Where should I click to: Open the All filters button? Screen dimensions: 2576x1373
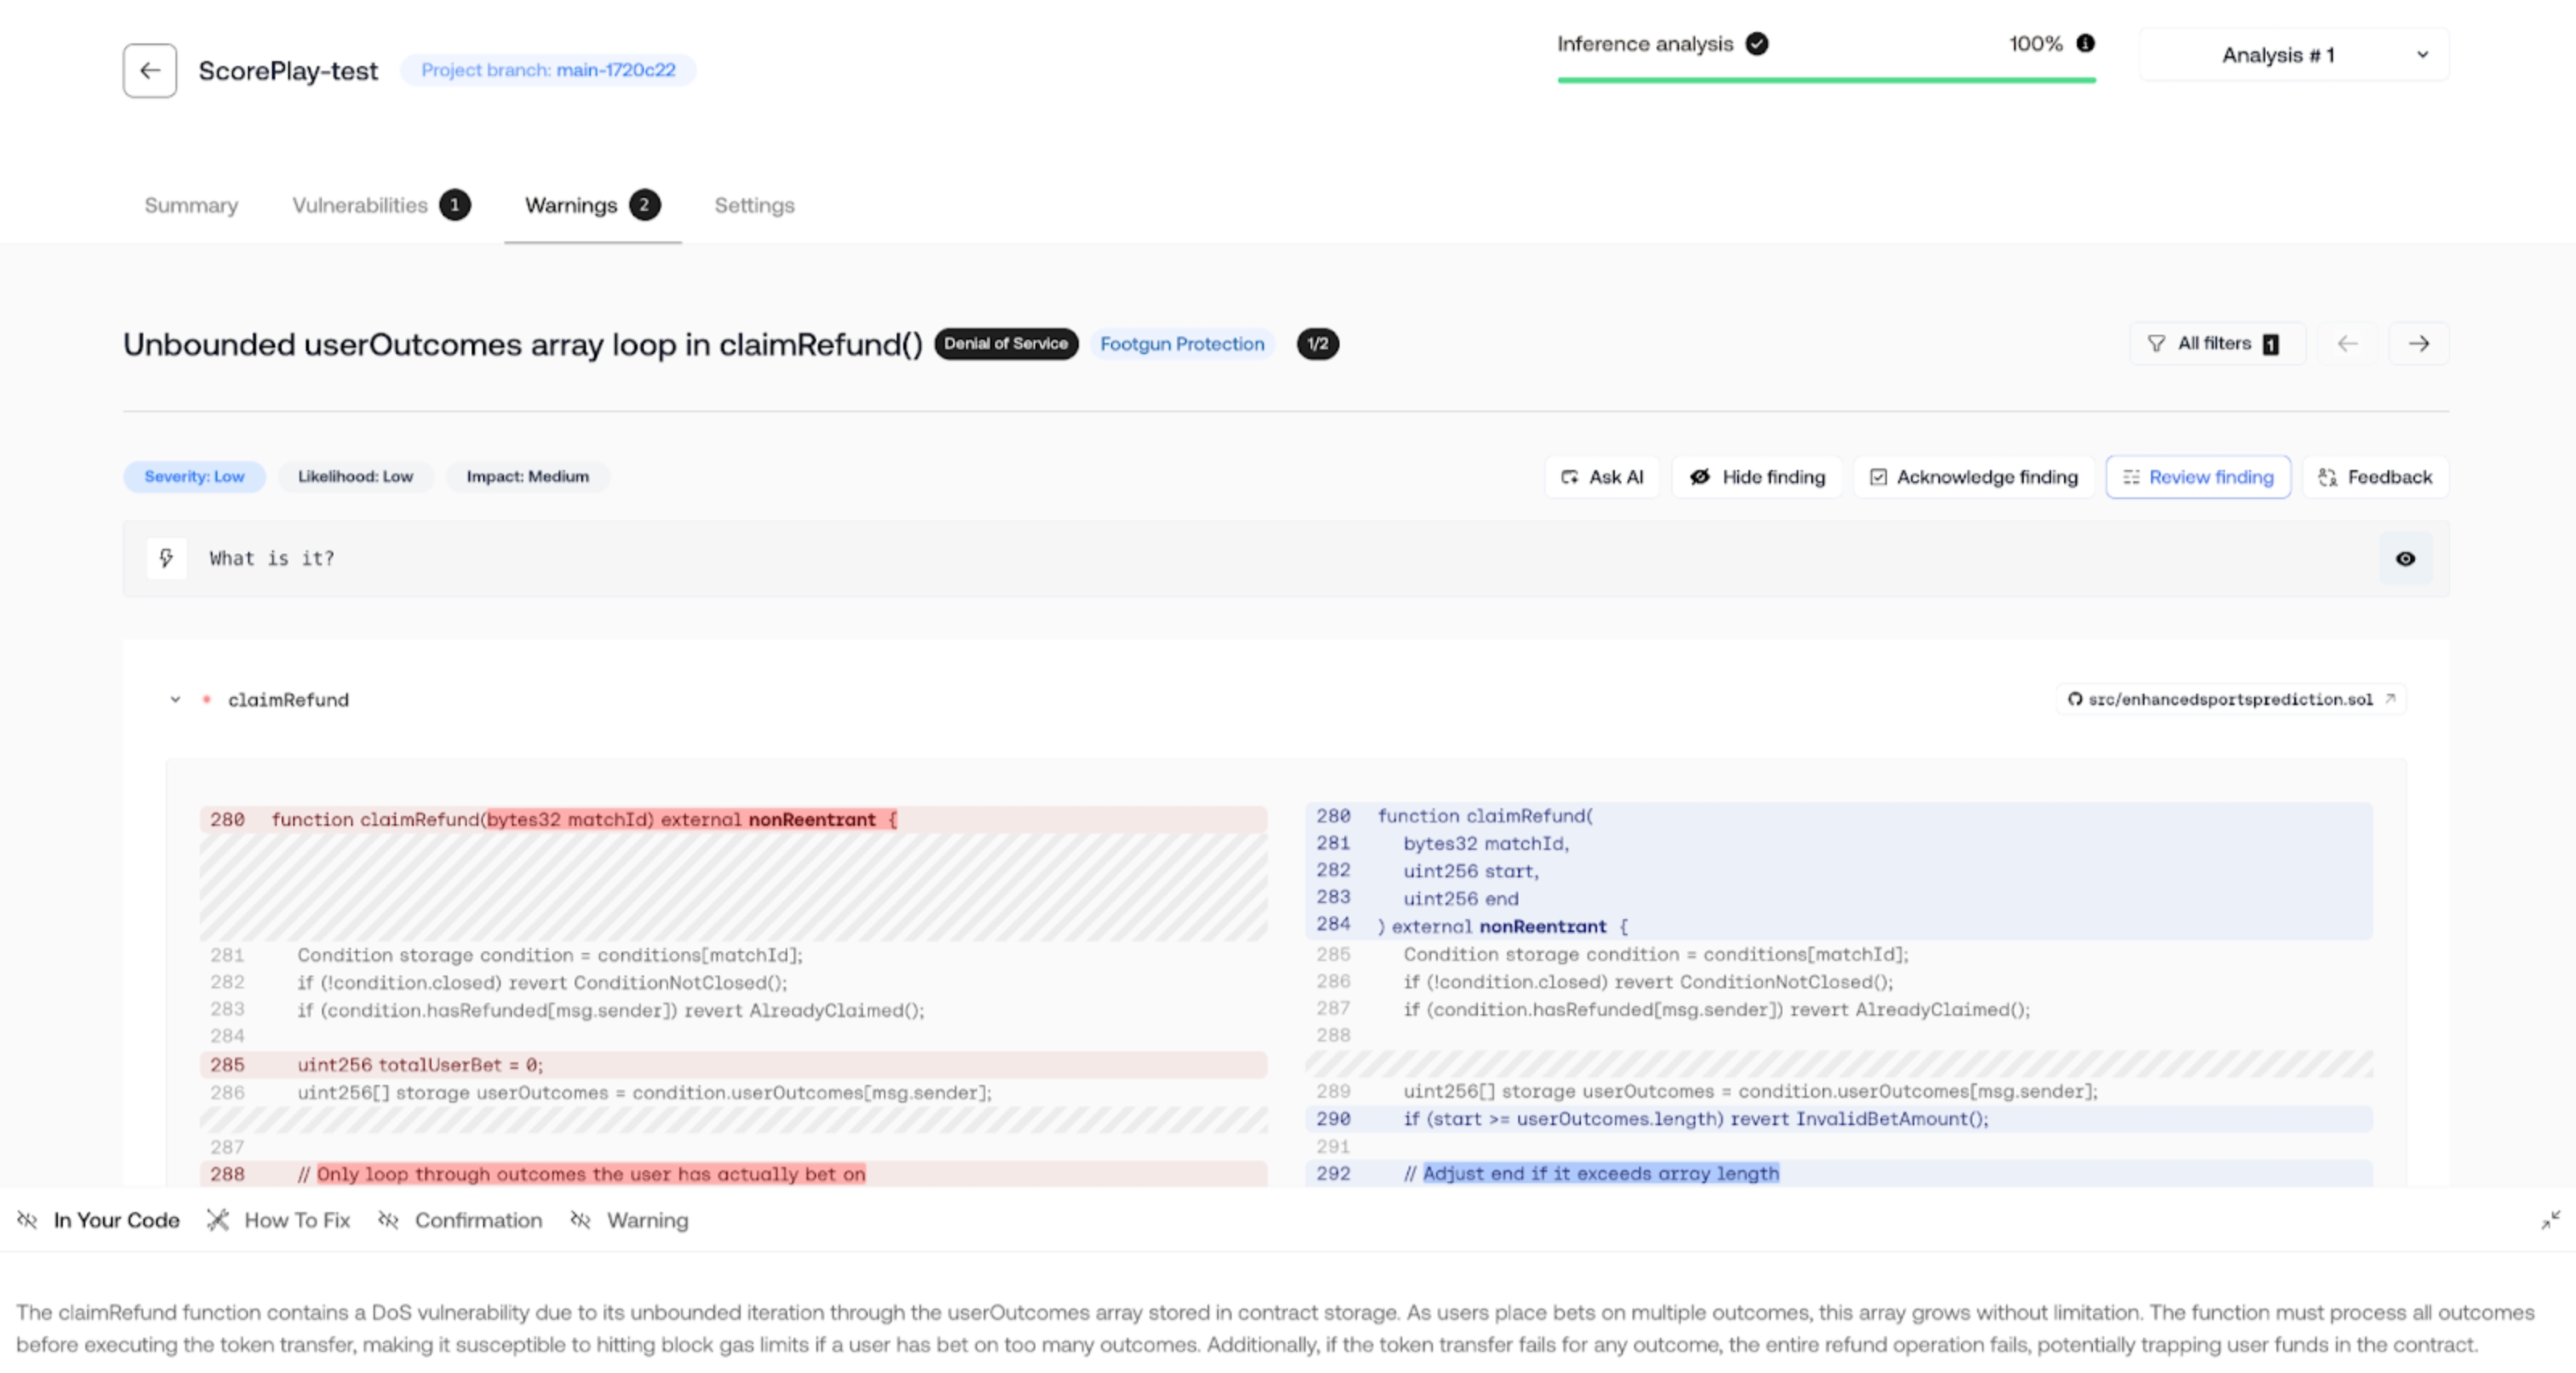(2217, 344)
